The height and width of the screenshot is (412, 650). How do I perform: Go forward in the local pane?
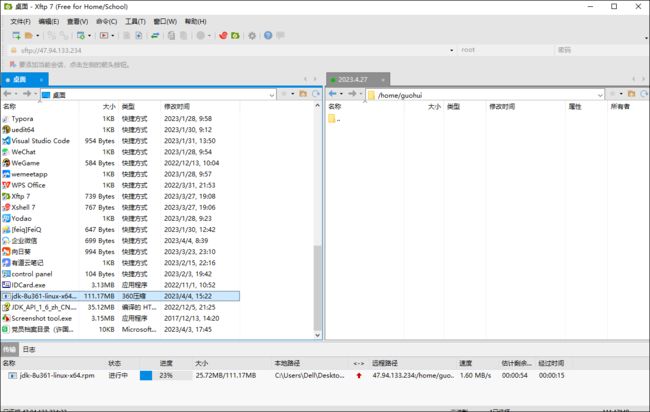click(x=27, y=94)
